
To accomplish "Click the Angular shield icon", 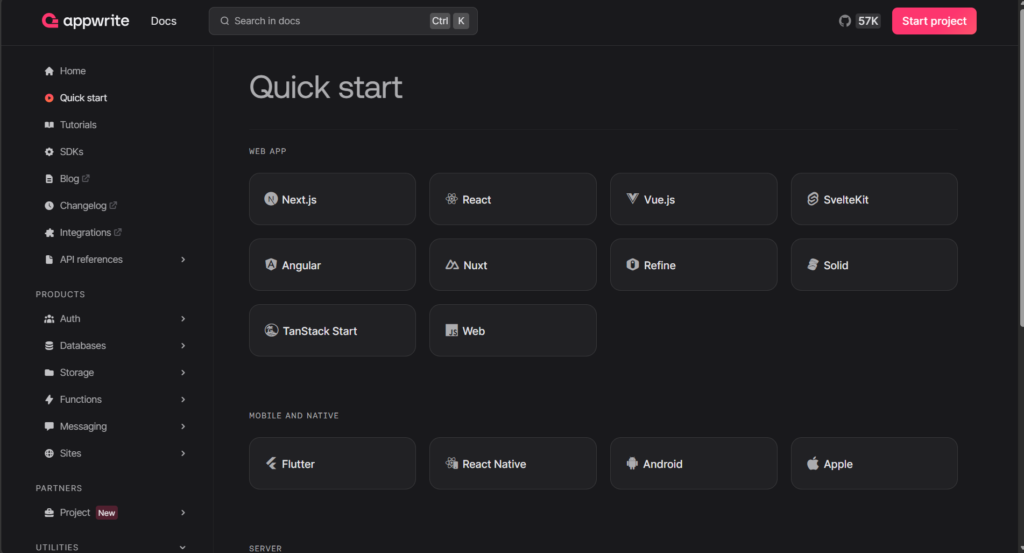I will (271, 264).
